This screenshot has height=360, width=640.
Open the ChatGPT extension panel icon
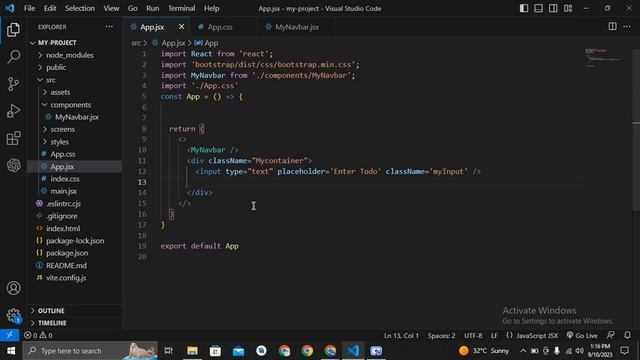coord(13,165)
